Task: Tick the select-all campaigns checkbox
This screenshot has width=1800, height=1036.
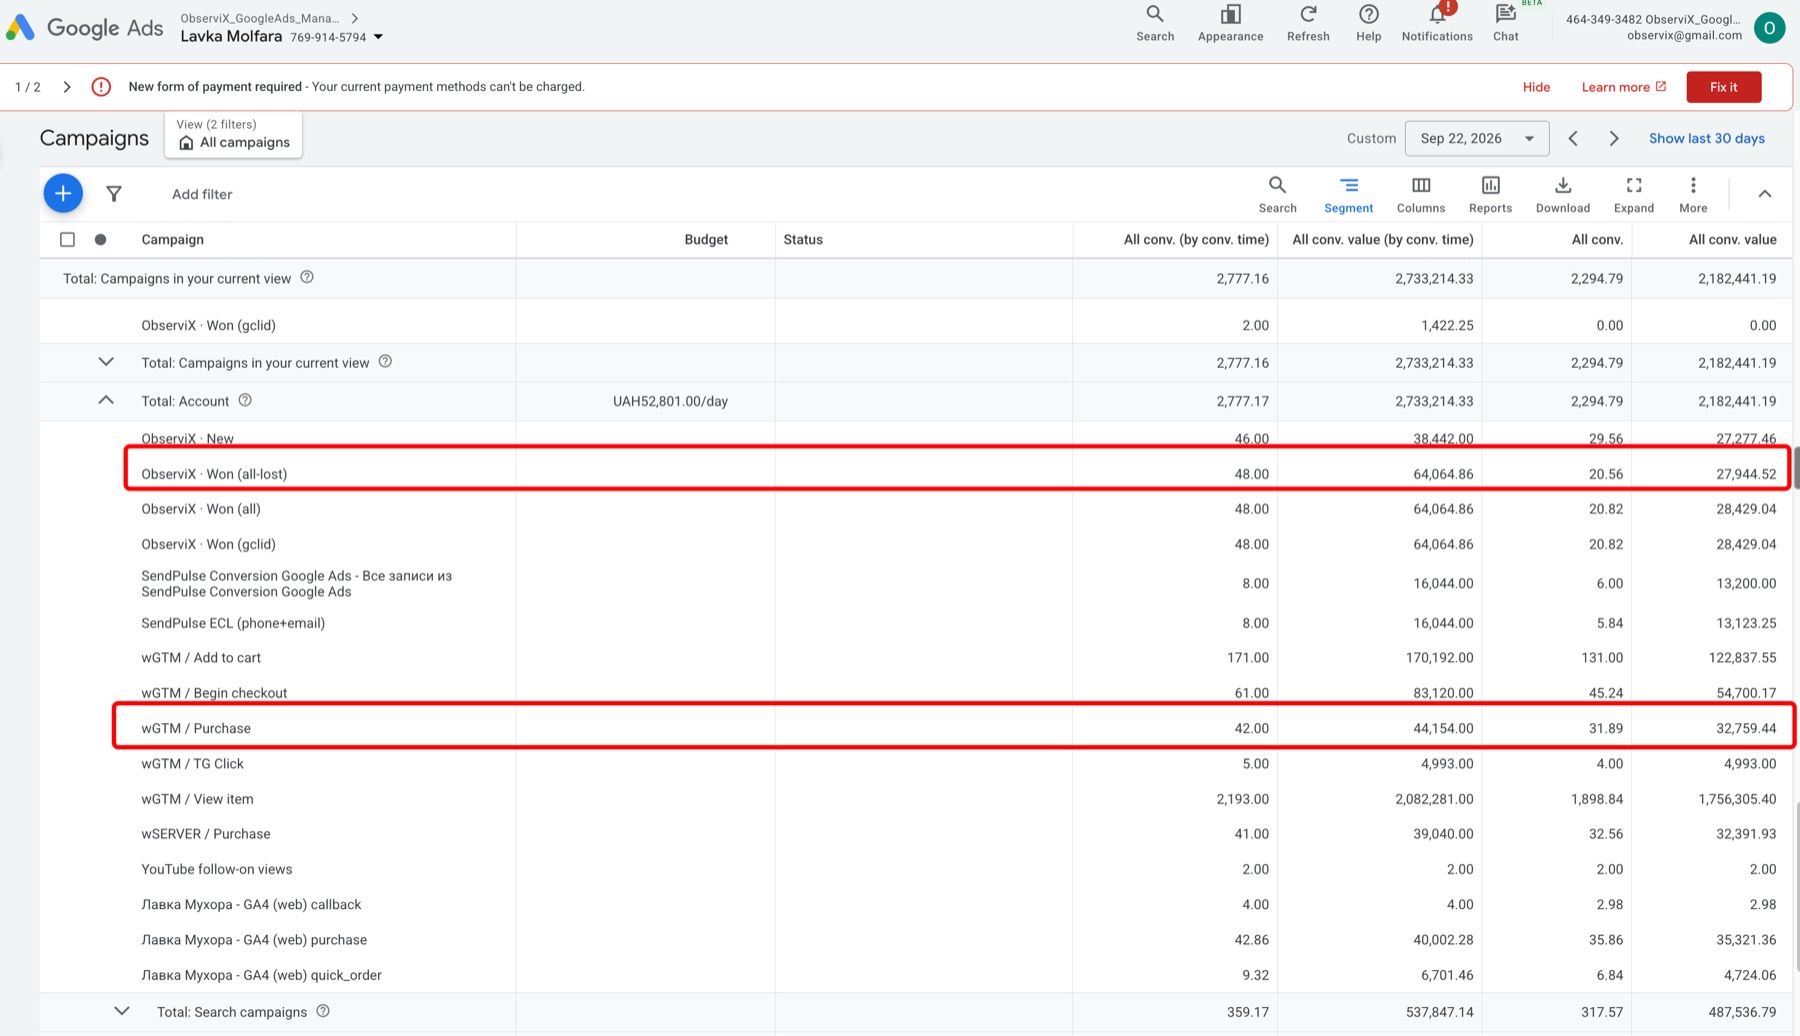Action: [x=67, y=239]
